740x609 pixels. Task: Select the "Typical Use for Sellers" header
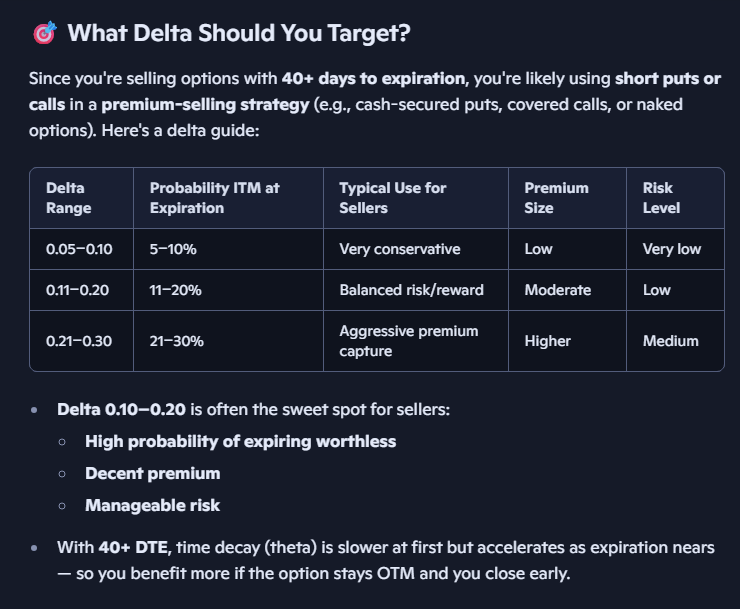(393, 198)
